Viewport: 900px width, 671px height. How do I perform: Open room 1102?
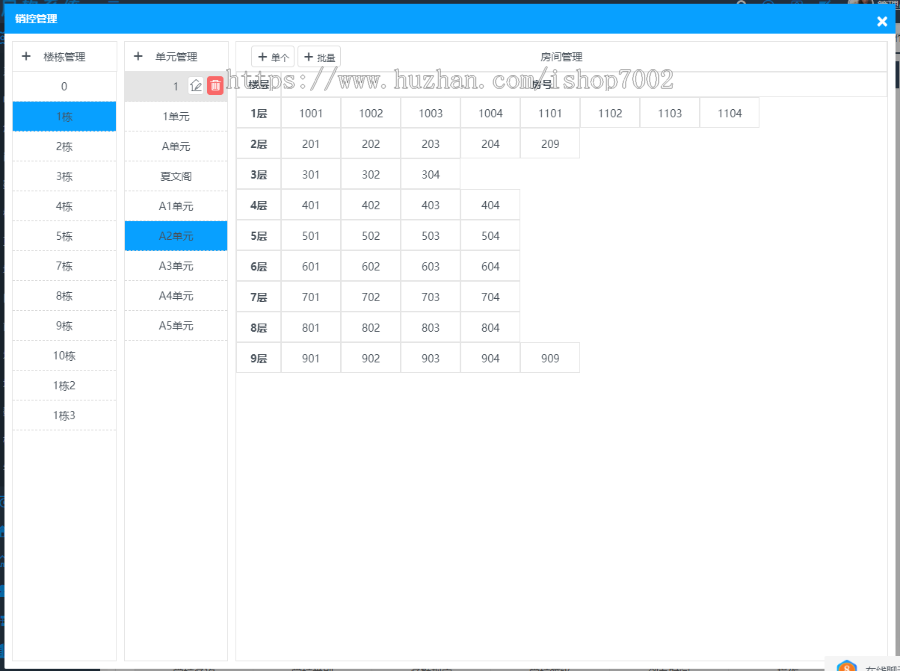tap(610, 113)
